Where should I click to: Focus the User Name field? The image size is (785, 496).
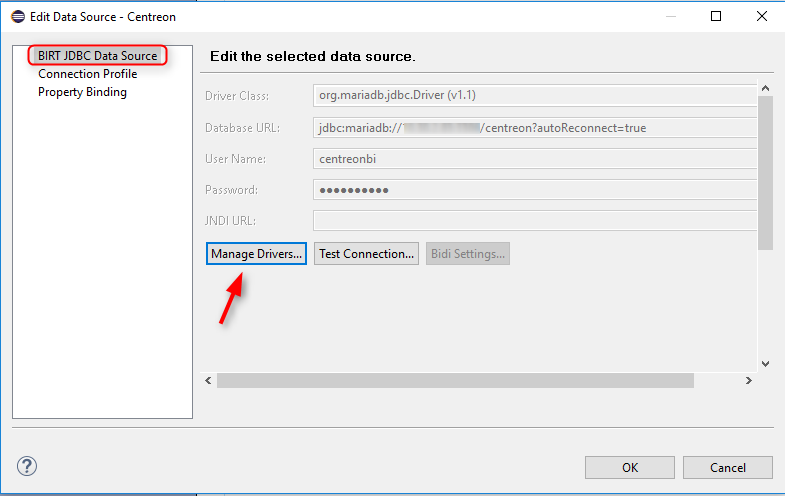click(534, 159)
